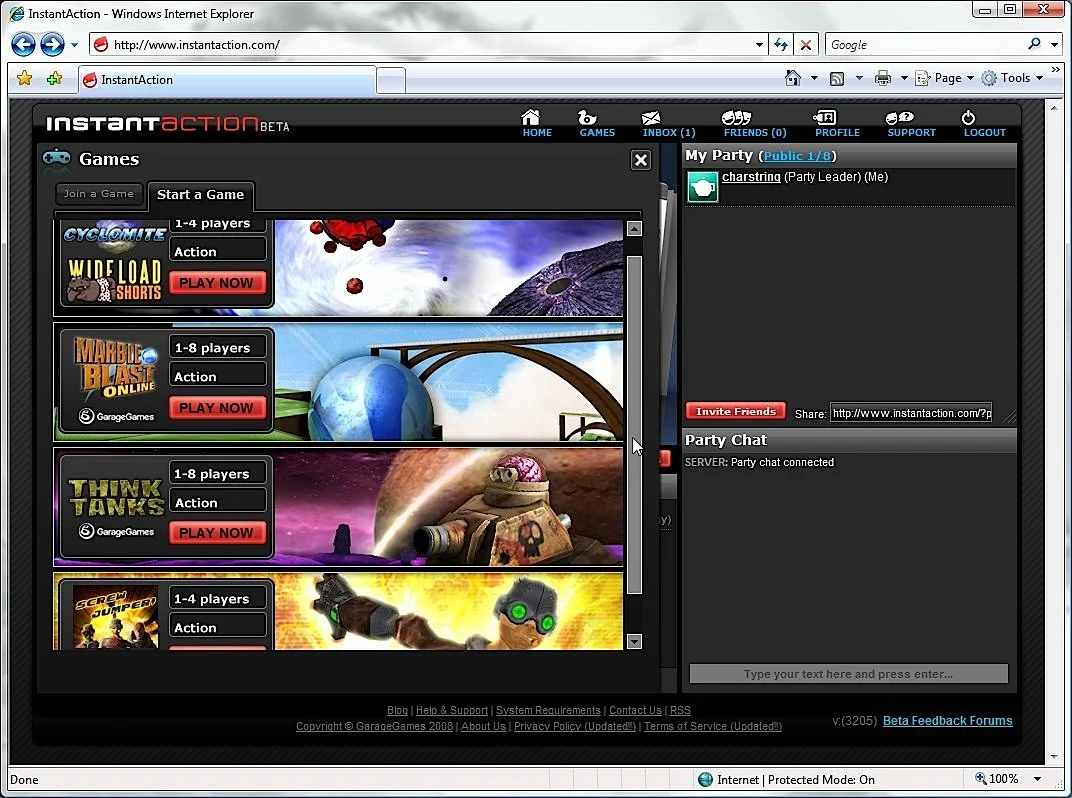
Task: Open Favorites Center star icon
Action: pos(24,78)
